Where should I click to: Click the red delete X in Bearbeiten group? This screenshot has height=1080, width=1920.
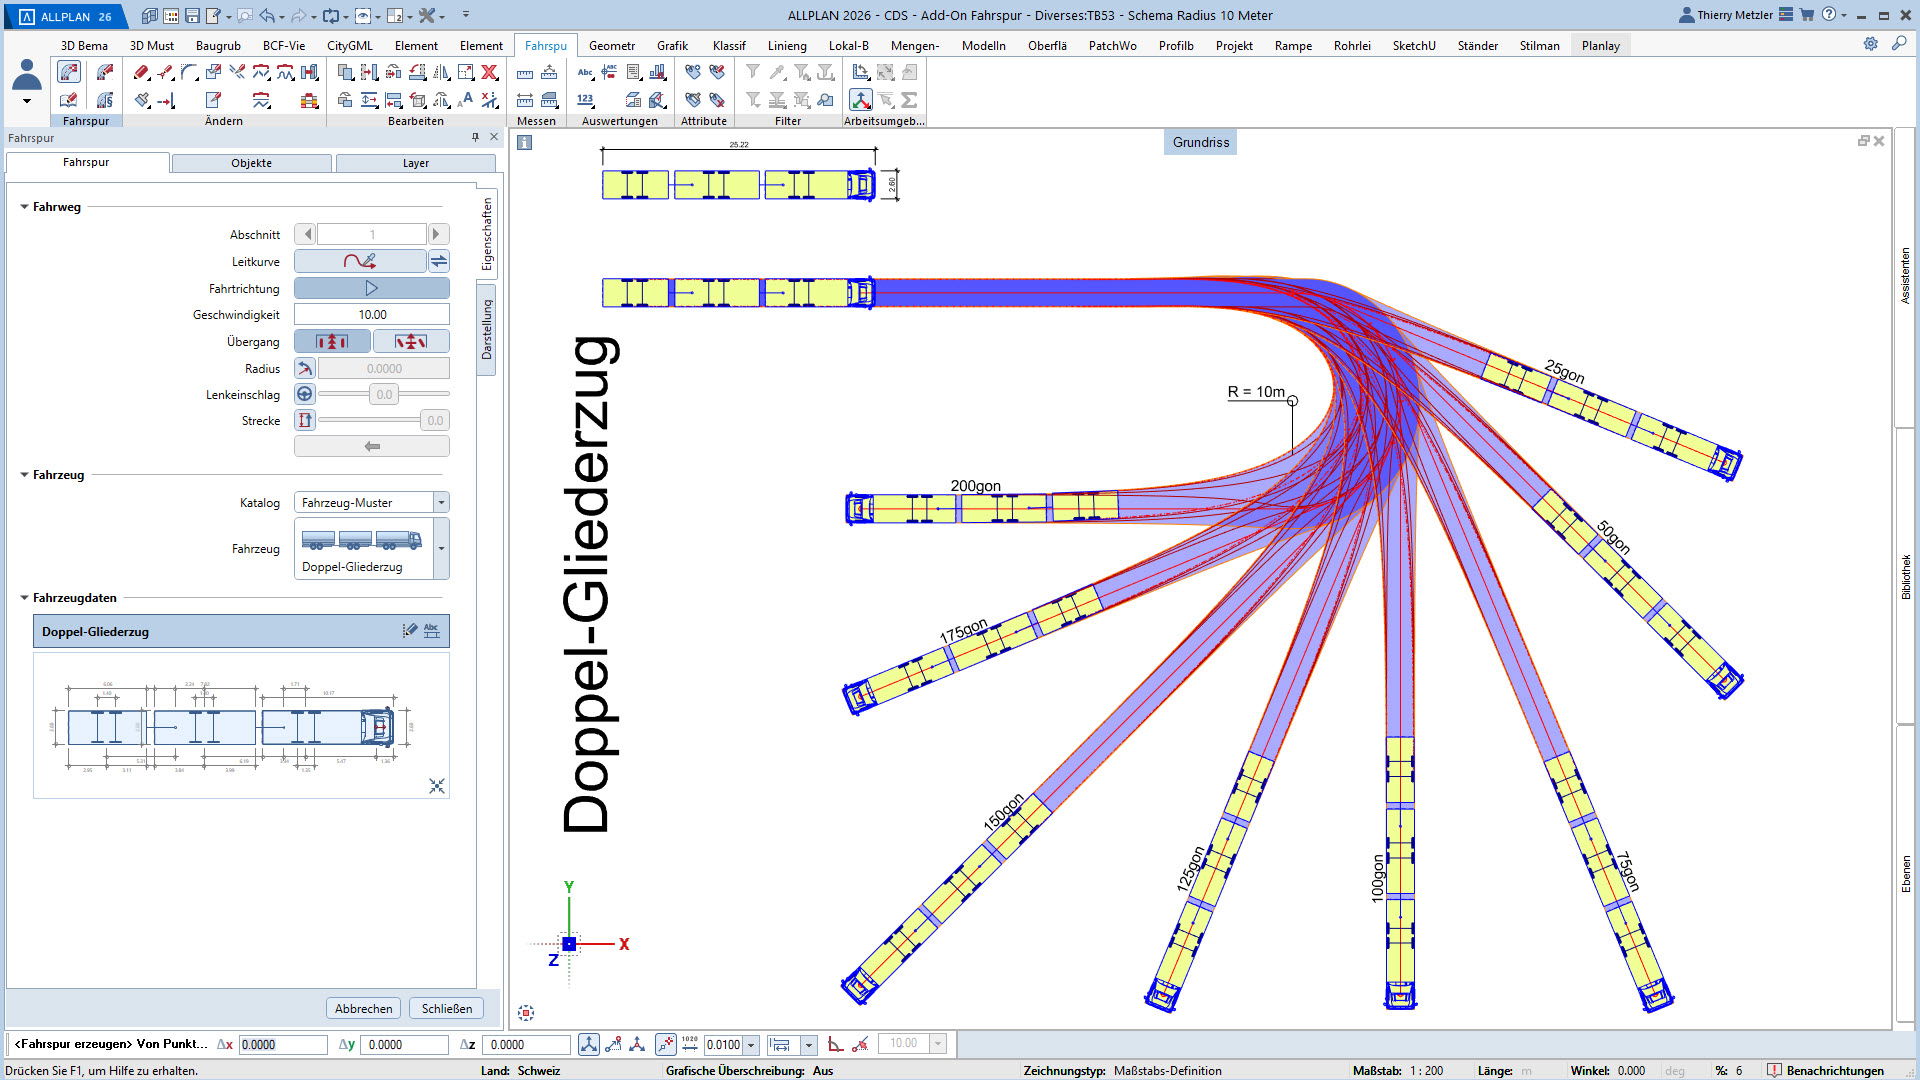(489, 72)
